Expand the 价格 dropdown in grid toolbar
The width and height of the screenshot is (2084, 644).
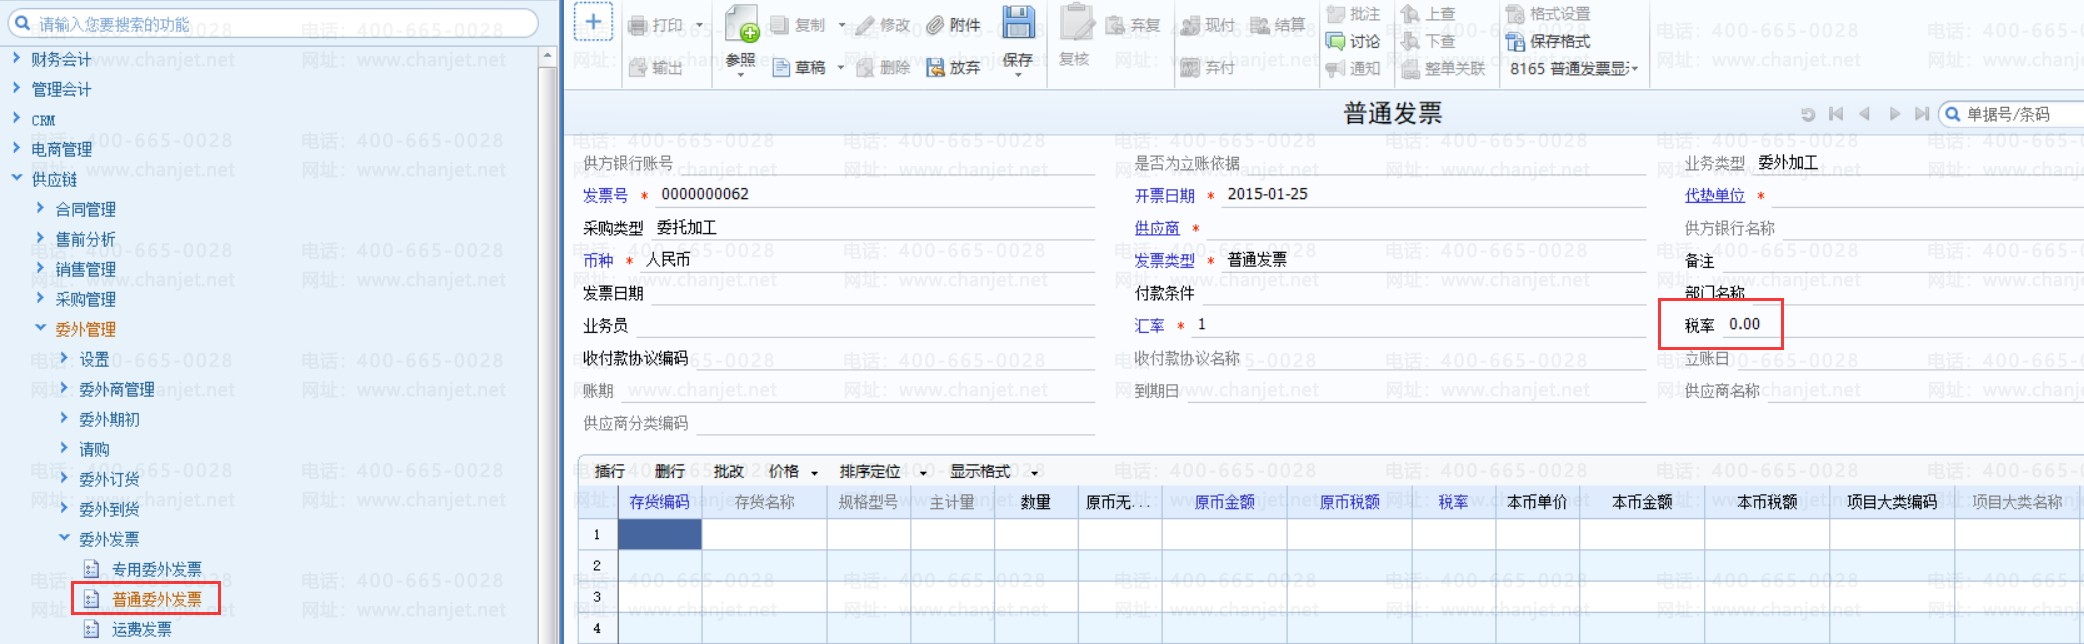(x=815, y=473)
